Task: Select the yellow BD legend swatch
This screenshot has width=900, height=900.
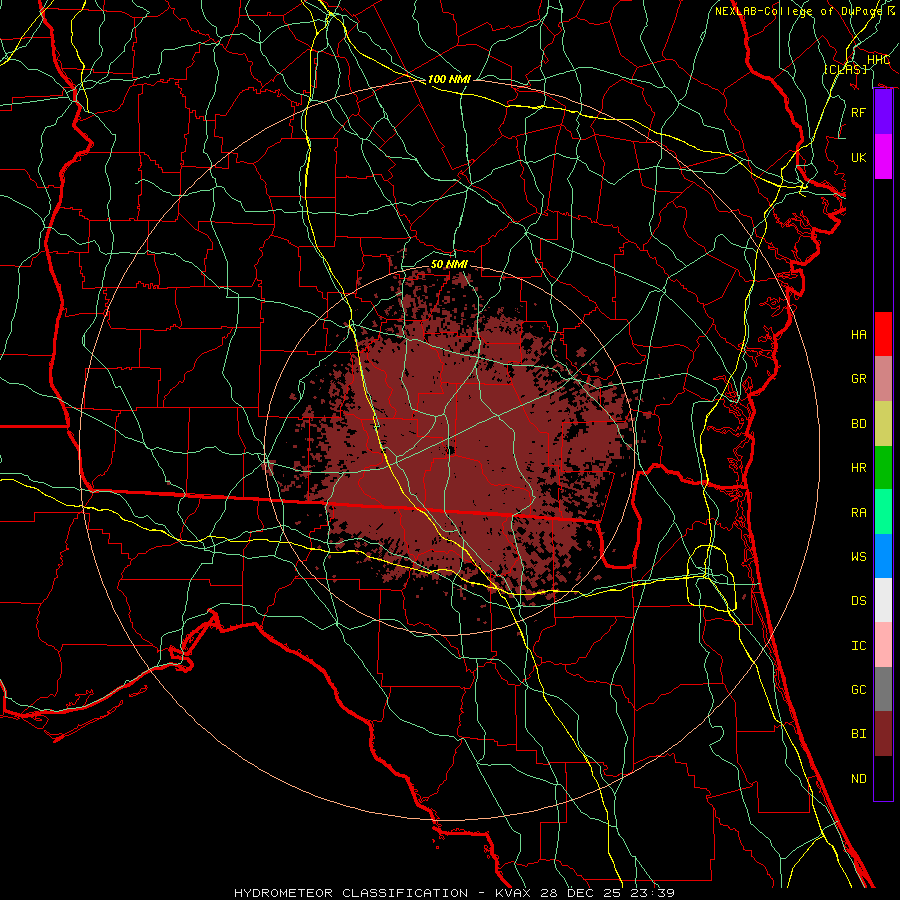Action: click(883, 423)
